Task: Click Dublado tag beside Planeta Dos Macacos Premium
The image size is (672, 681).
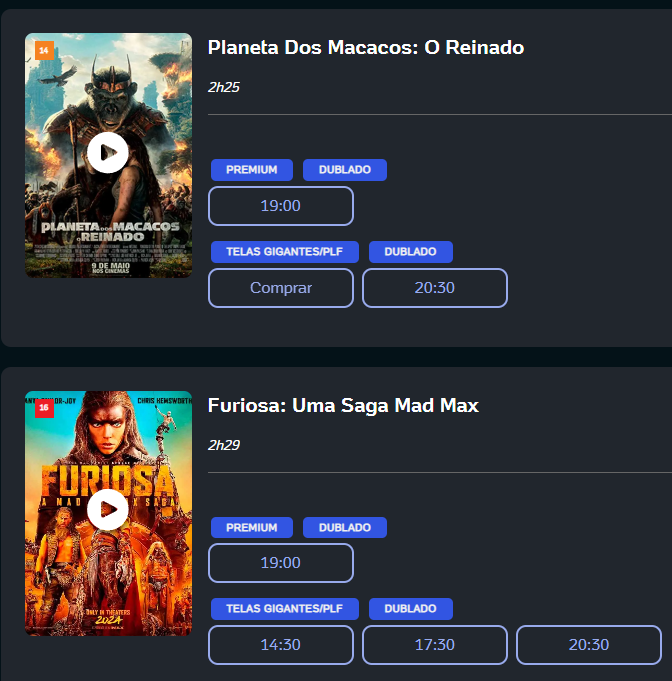Action: [x=344, y=170]
